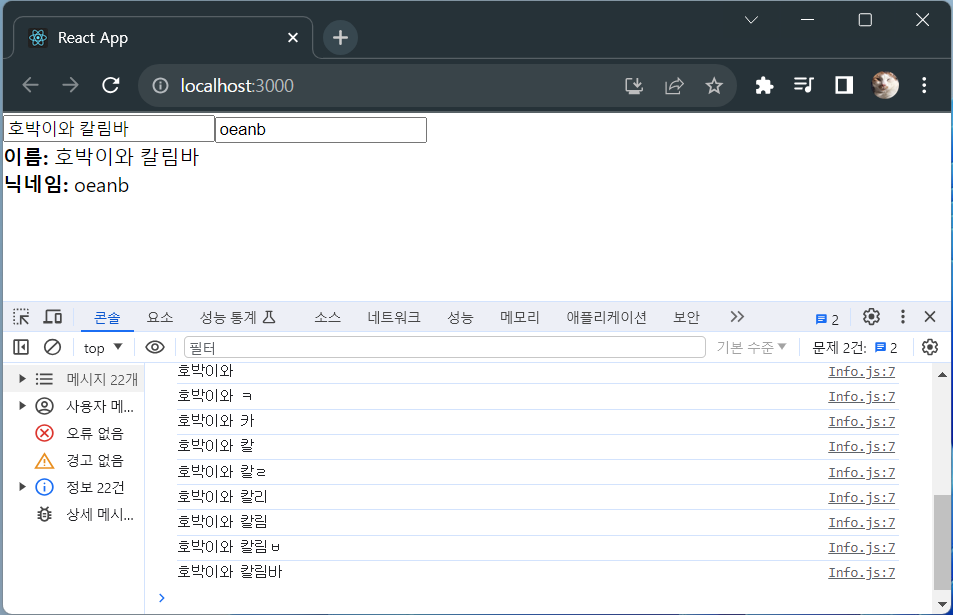Close the DevTools panel

coord(930,317)
